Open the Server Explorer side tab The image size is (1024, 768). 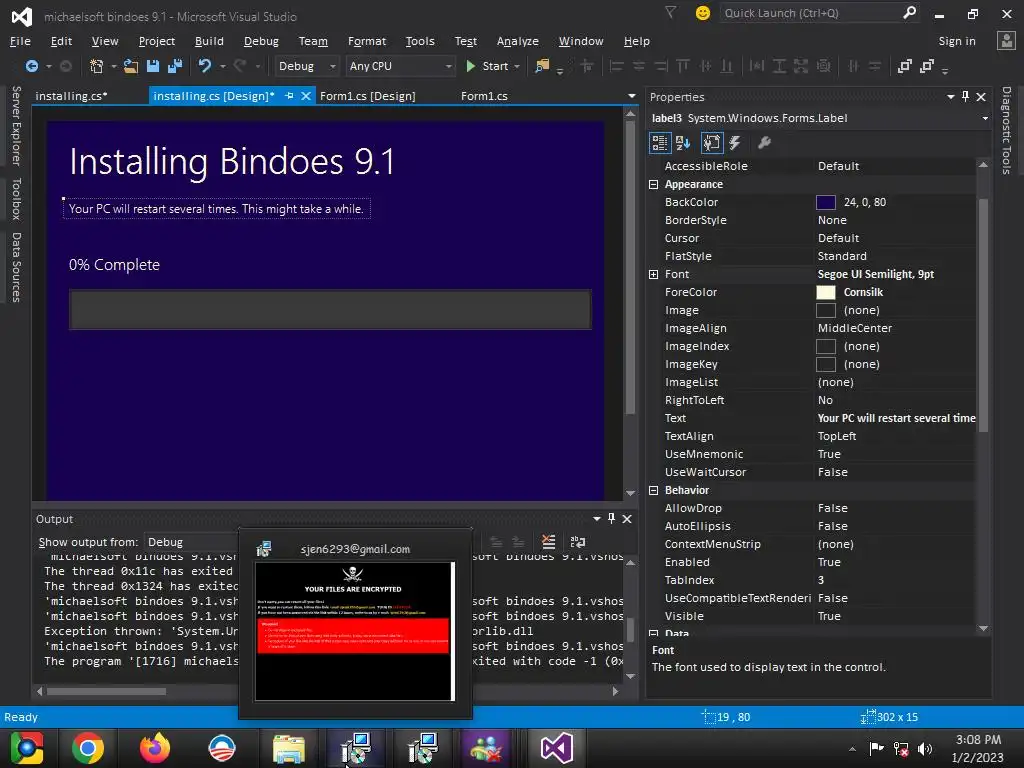pos(16,125)
